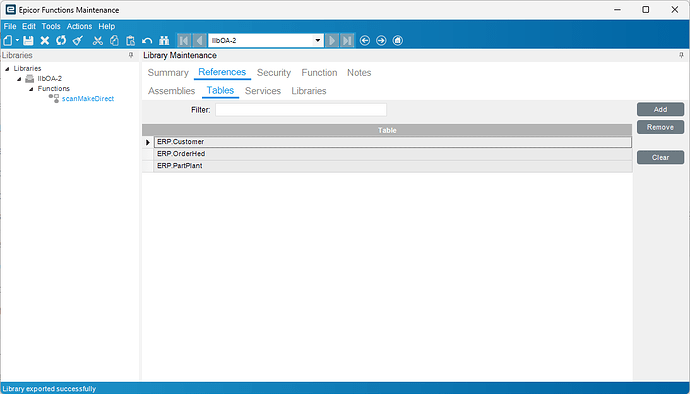
Task: Click the Clear broom toolbar icon
Action: pyautogui.click(x=78, y=41)
